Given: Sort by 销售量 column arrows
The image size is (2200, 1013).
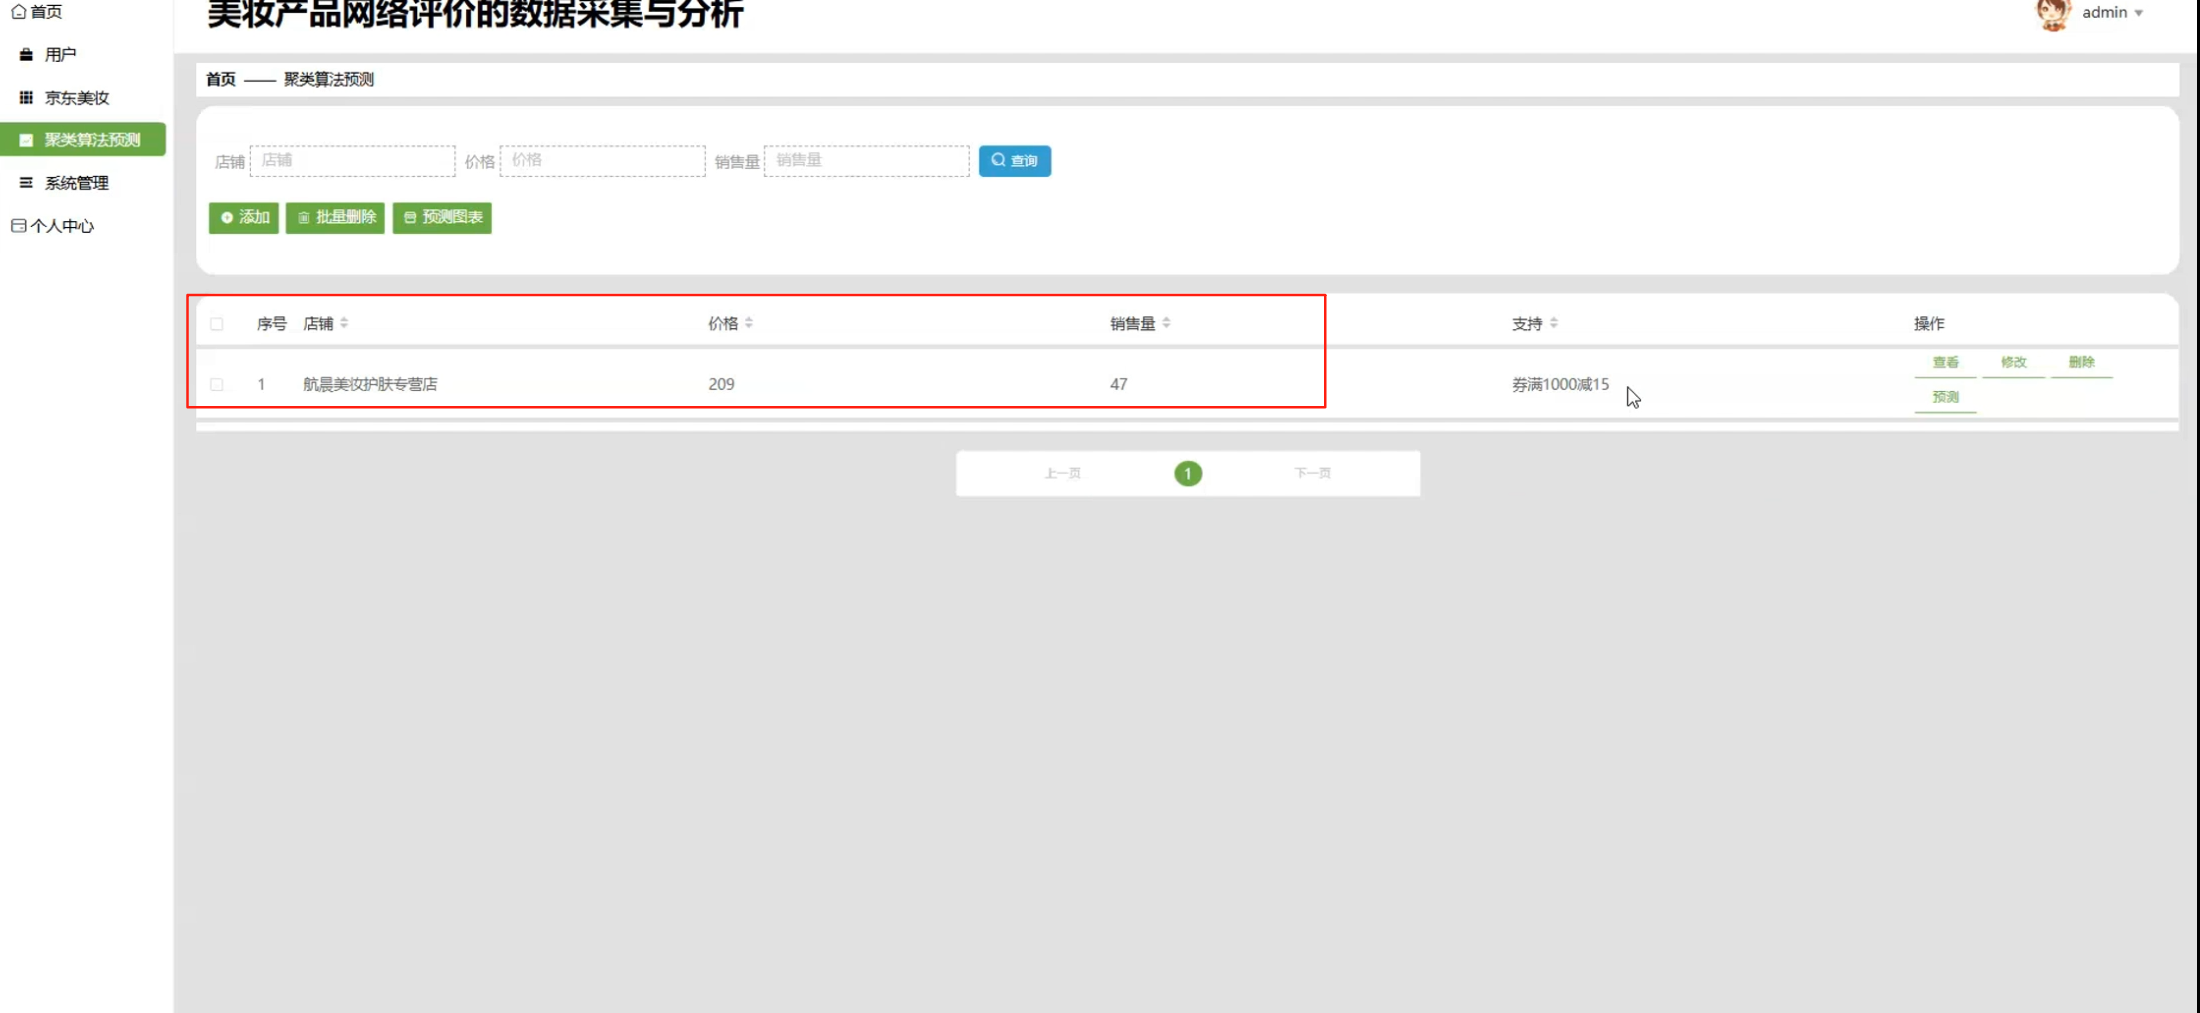Looking at the screenshot, I should click(1166, 323).
